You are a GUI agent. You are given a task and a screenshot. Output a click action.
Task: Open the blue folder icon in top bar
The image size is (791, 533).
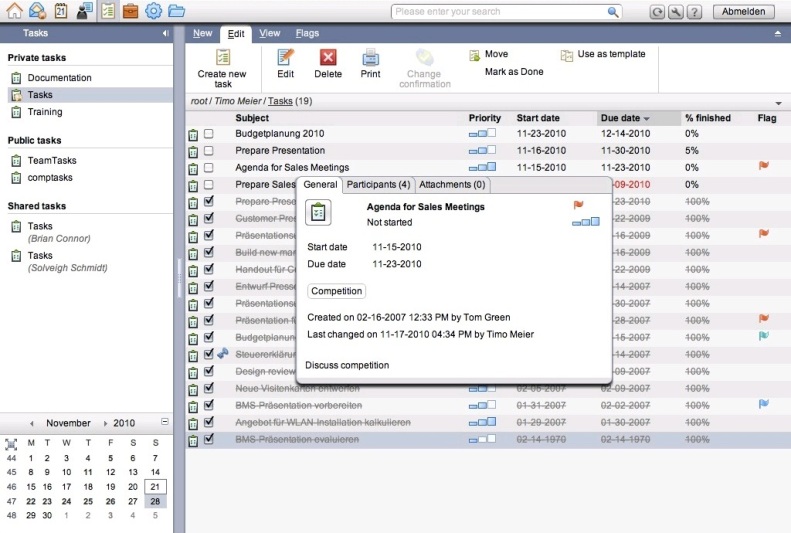(177, 11)
